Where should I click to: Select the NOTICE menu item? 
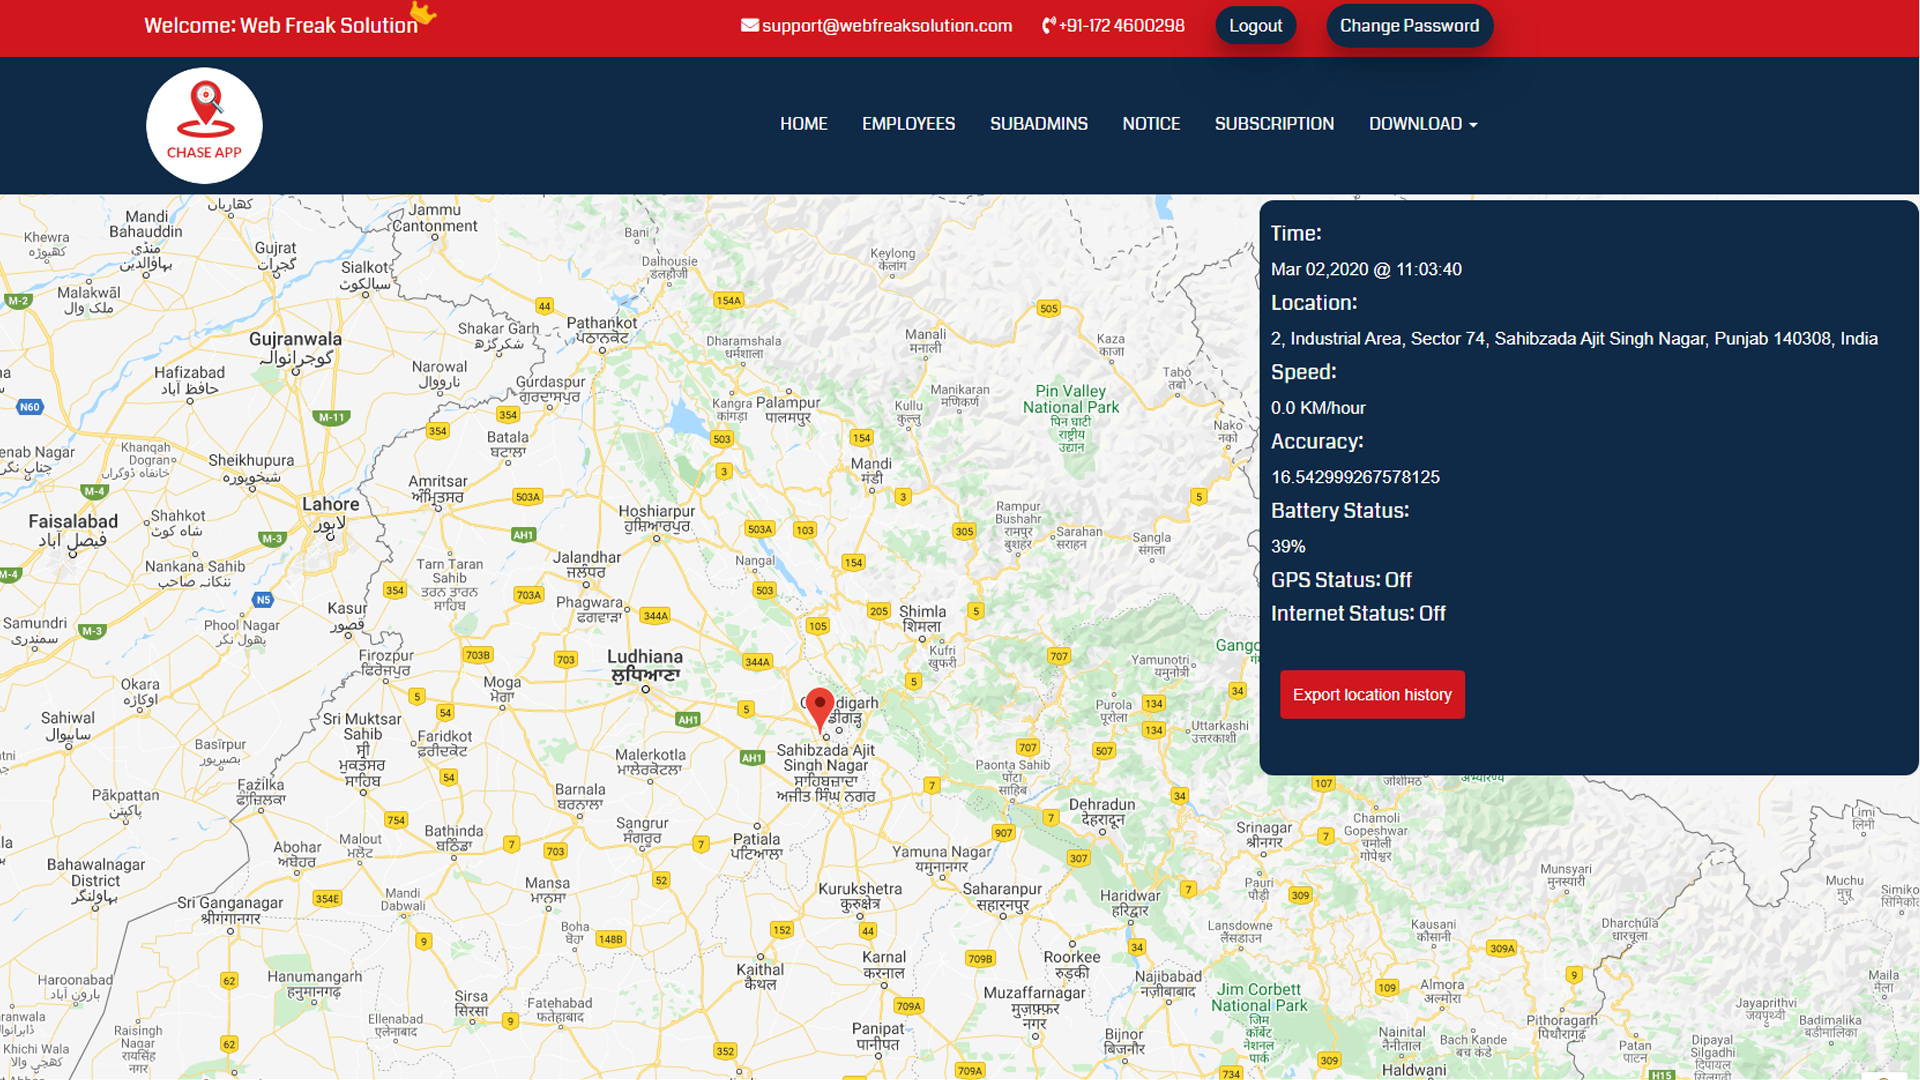(x=1151, y=124)
